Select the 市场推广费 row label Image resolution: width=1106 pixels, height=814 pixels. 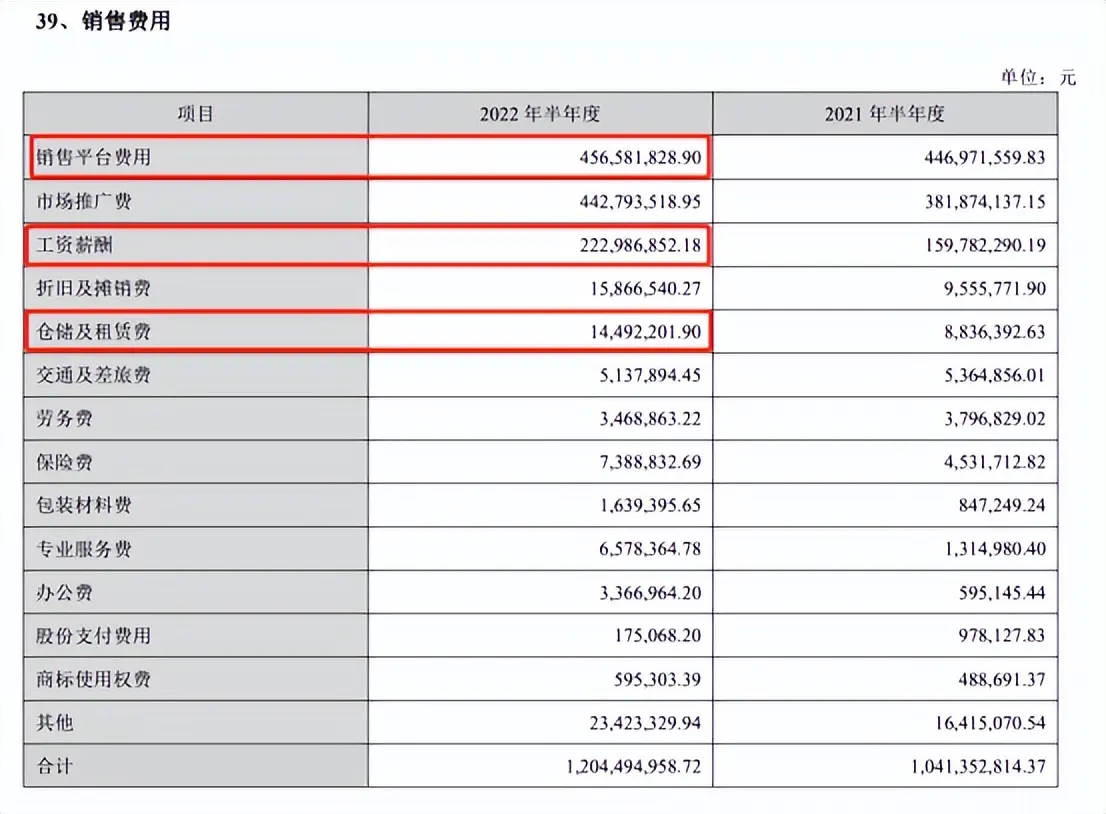tap(83, 202)
